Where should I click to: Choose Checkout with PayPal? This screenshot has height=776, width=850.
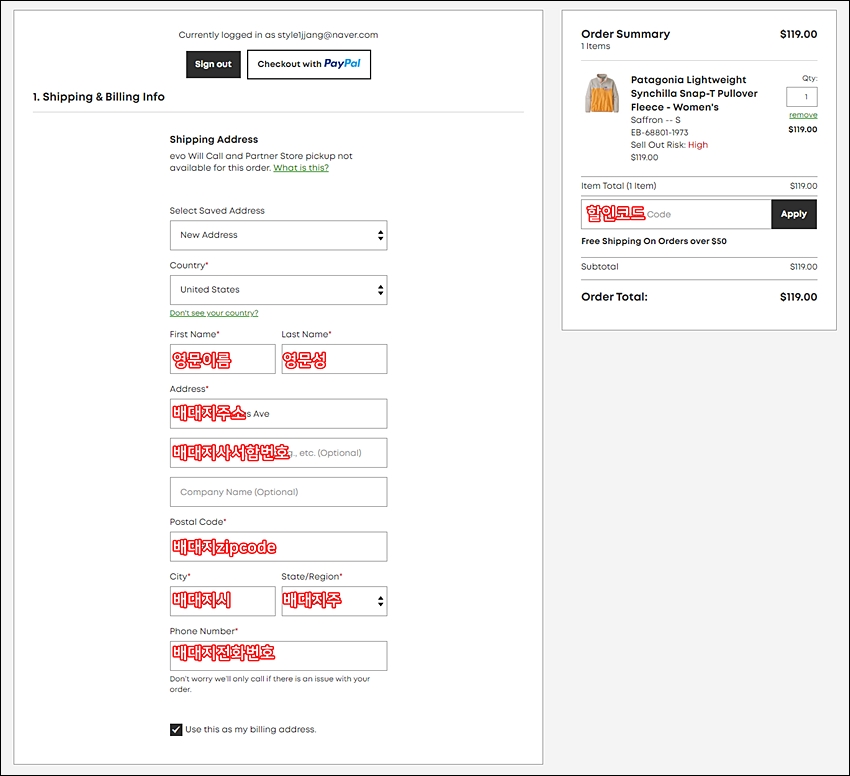[x=309, y=65]
